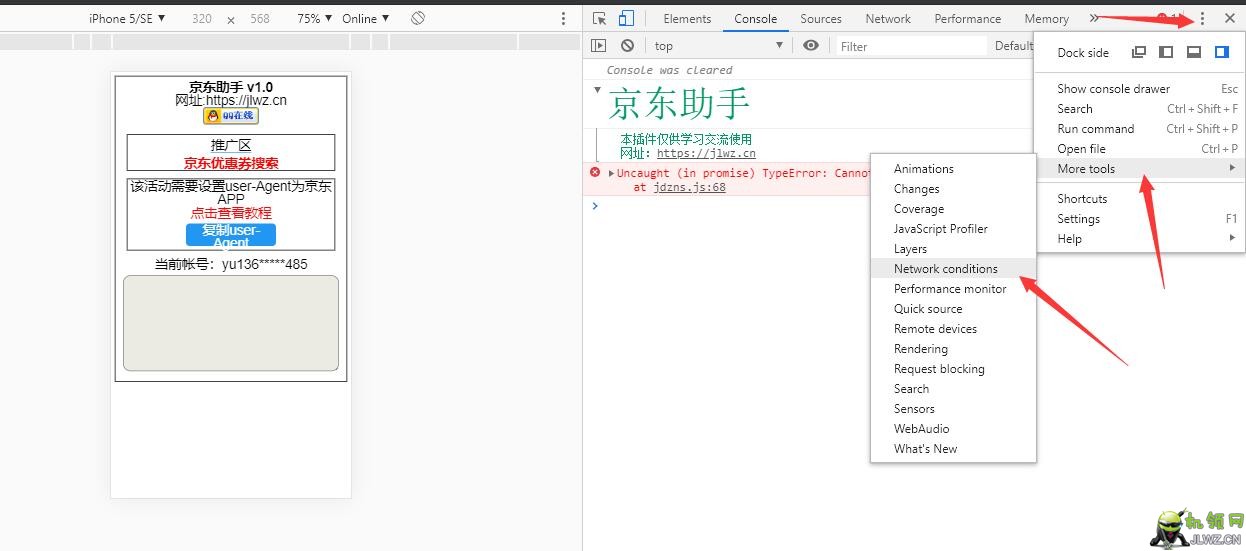The width and height of the screenshot is (1246, 551).
Task: Open the top JavaScript context dropdown
Action: tap(719, 46)
